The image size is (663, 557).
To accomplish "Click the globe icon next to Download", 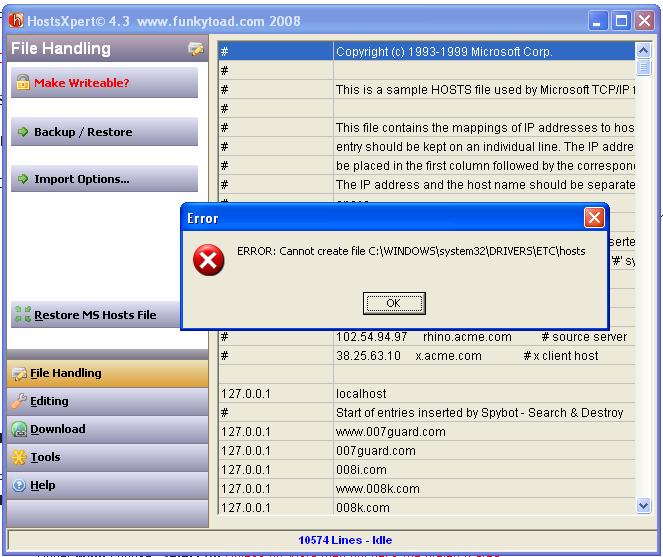I will 19,429.
